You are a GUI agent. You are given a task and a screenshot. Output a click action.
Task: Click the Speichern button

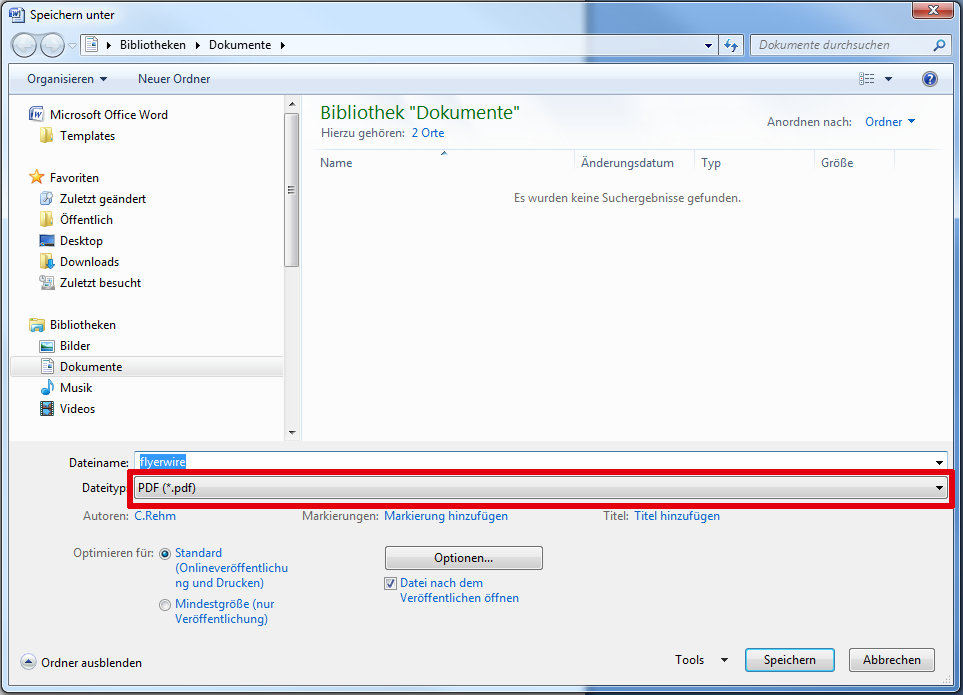(x=790, y=660)
